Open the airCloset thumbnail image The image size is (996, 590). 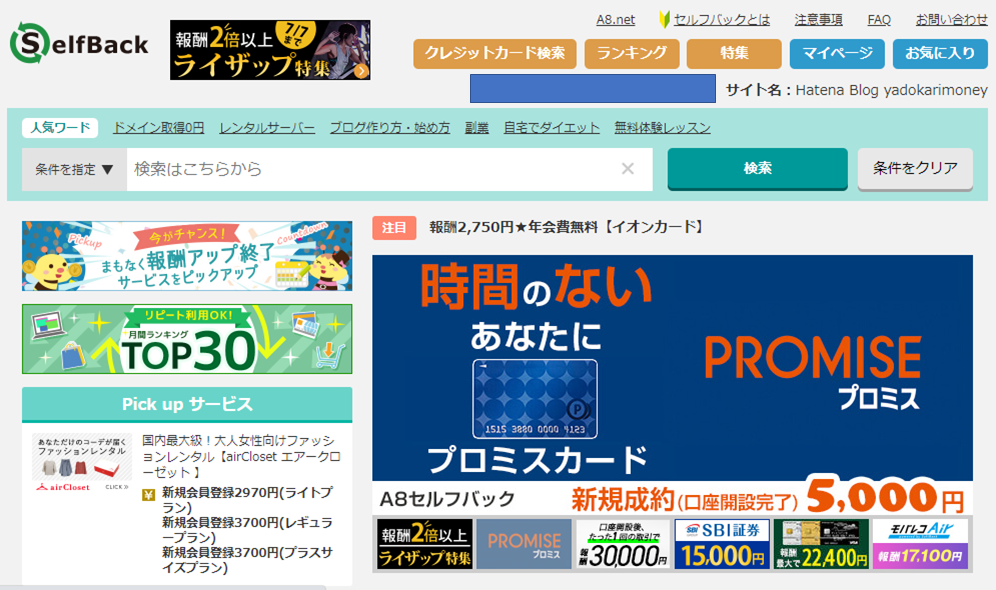coord(81,464)
